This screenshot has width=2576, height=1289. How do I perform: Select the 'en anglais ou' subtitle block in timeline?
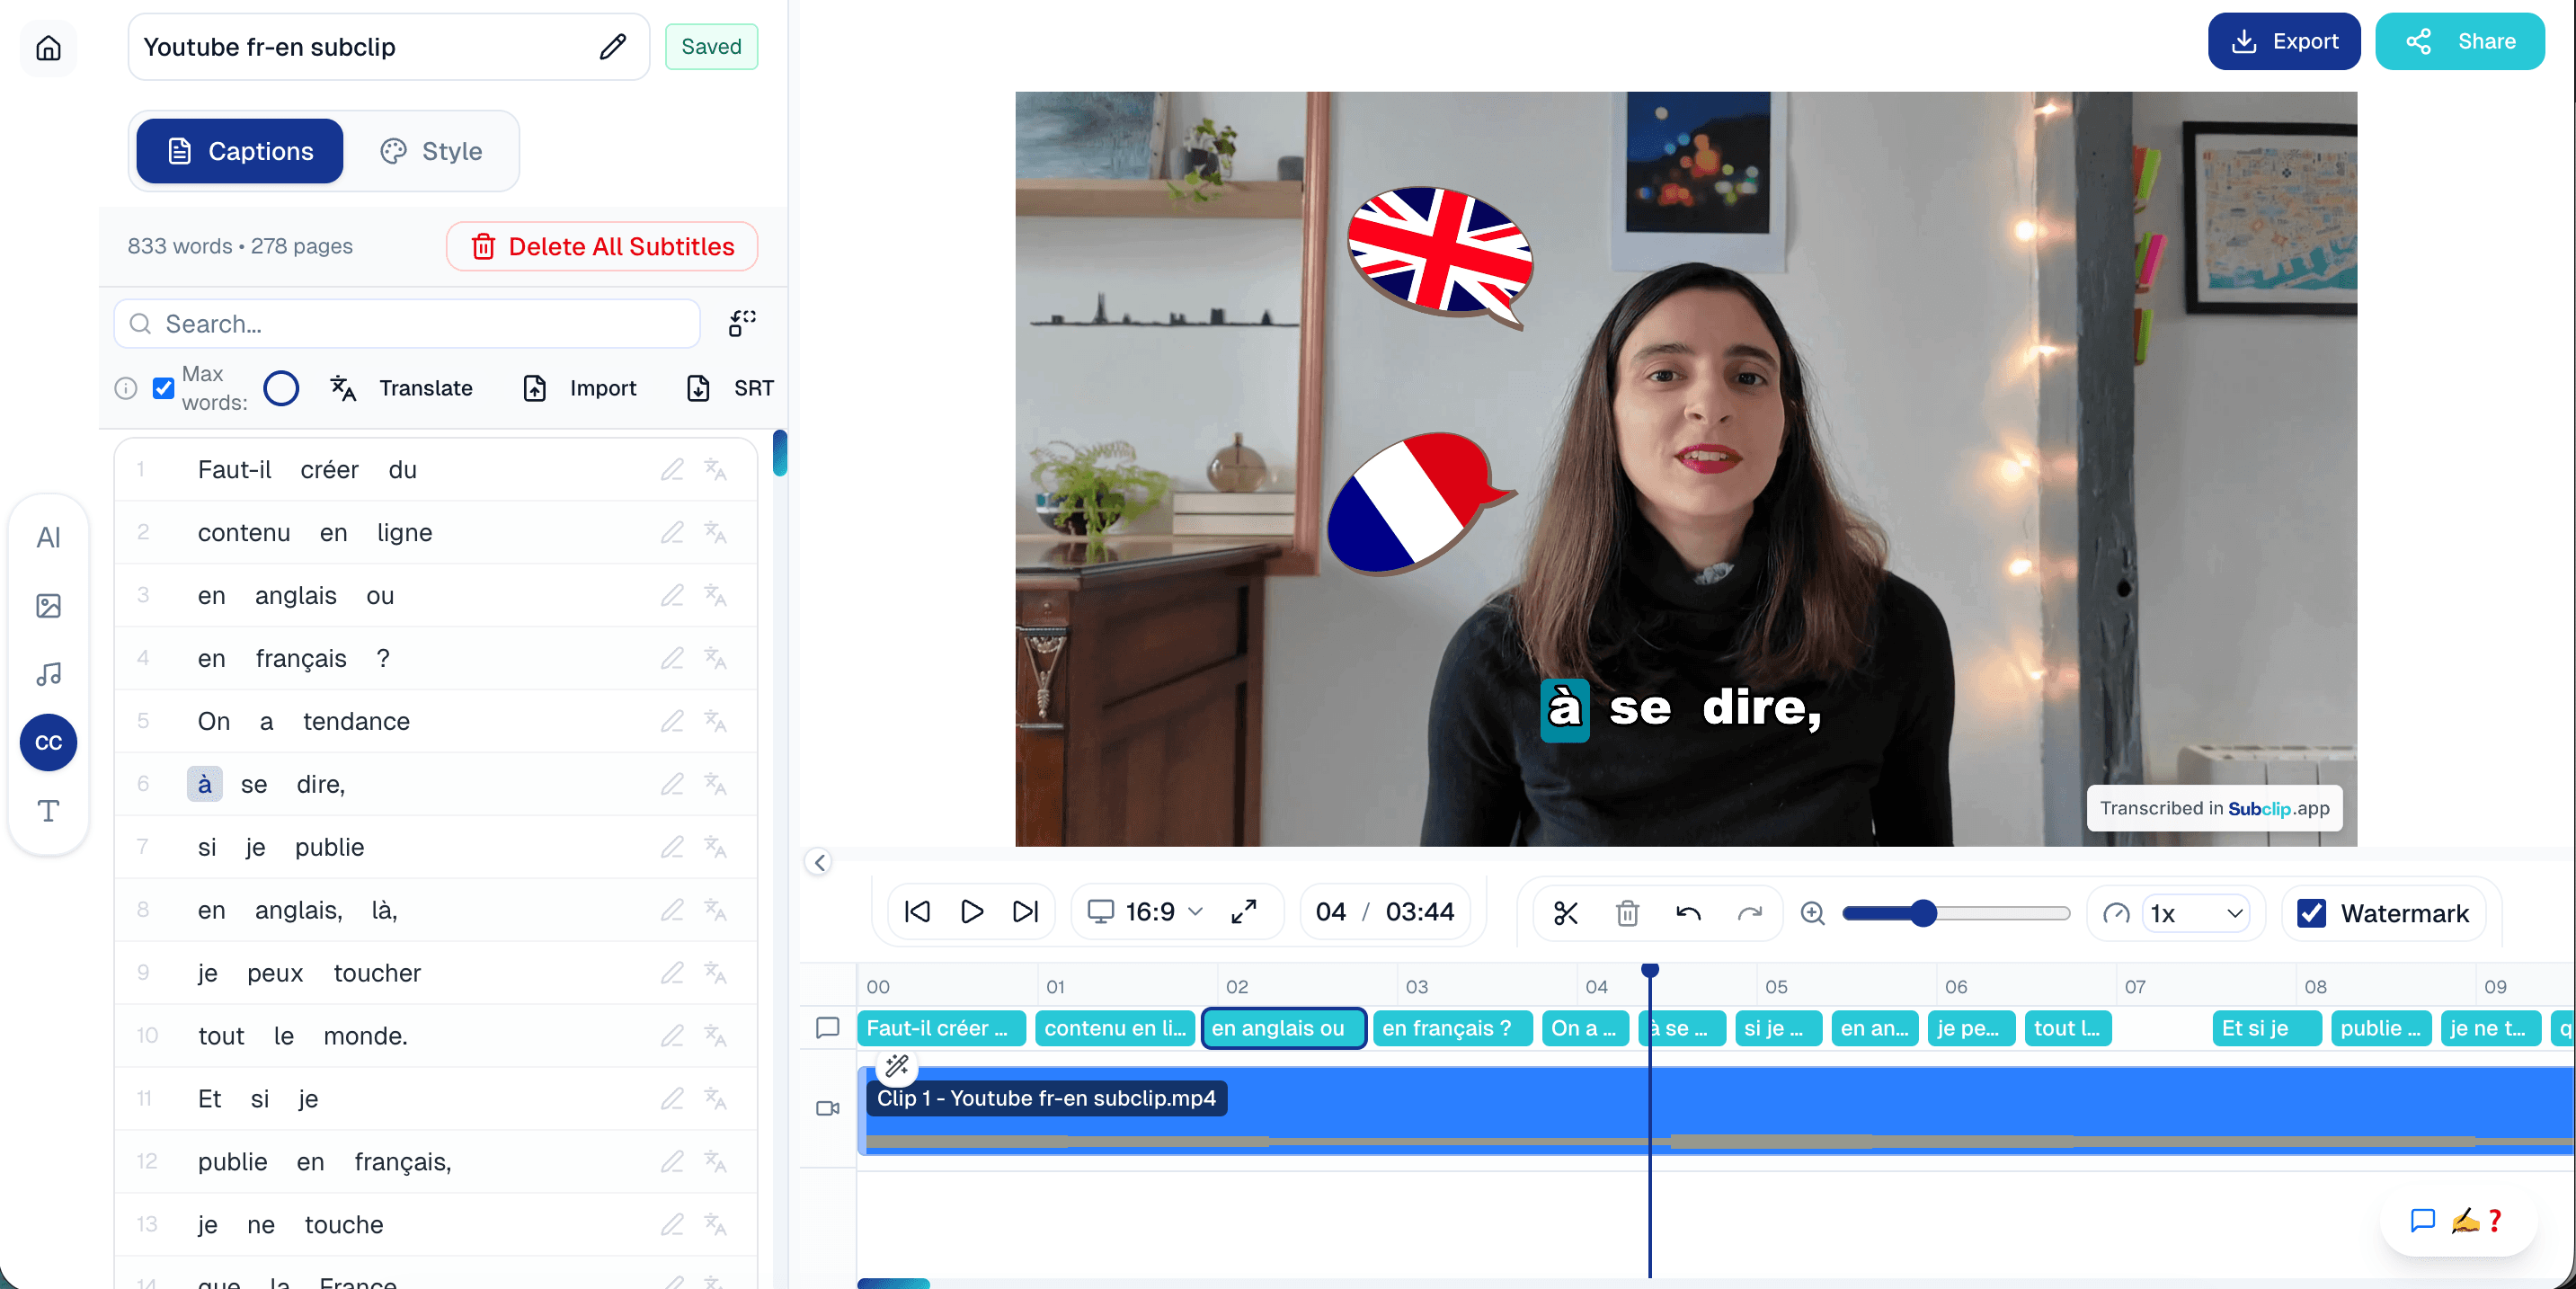coord(1284,1028)
